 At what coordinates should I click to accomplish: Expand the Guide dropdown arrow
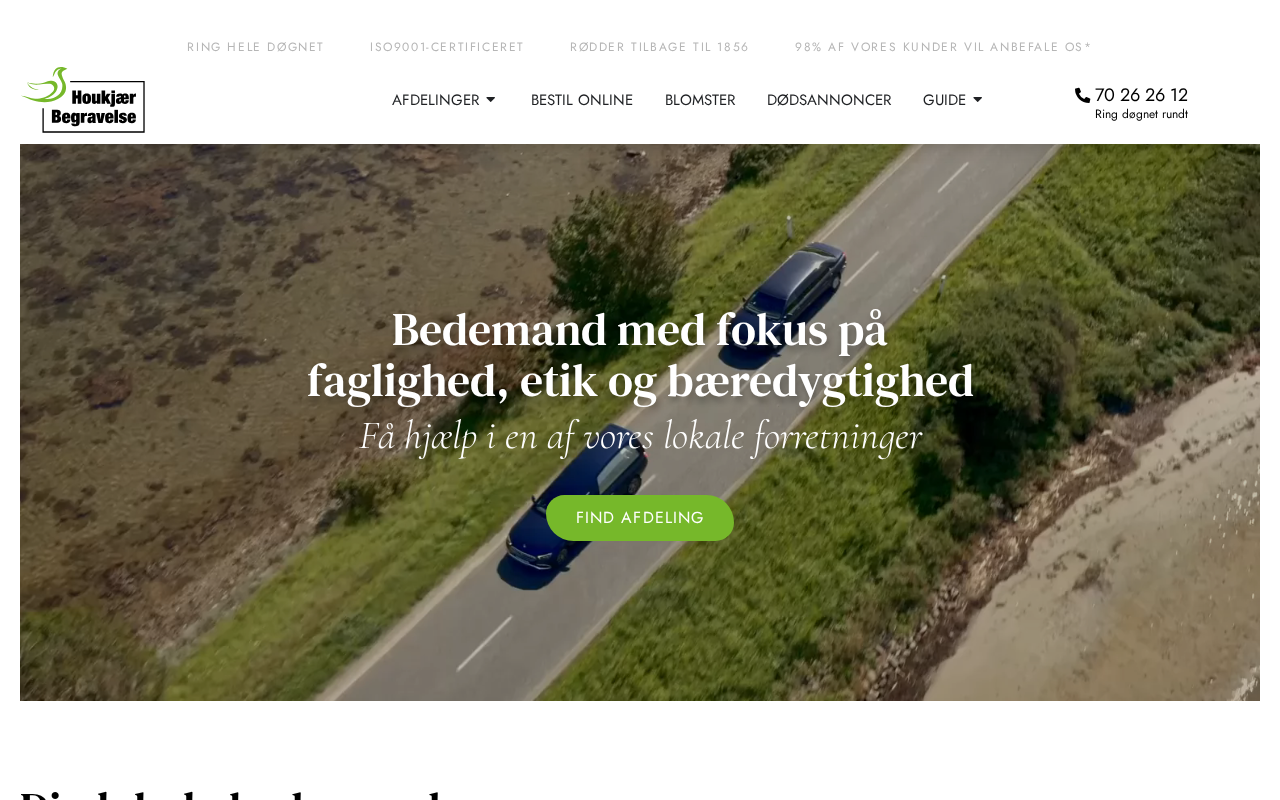(x=977, y=100)
